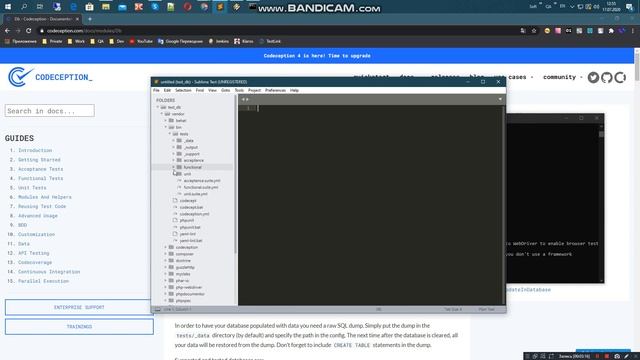This screenshot has width=640, height=360.
Task: Click the yellow emoji extension icon
Action: [547, 31]
